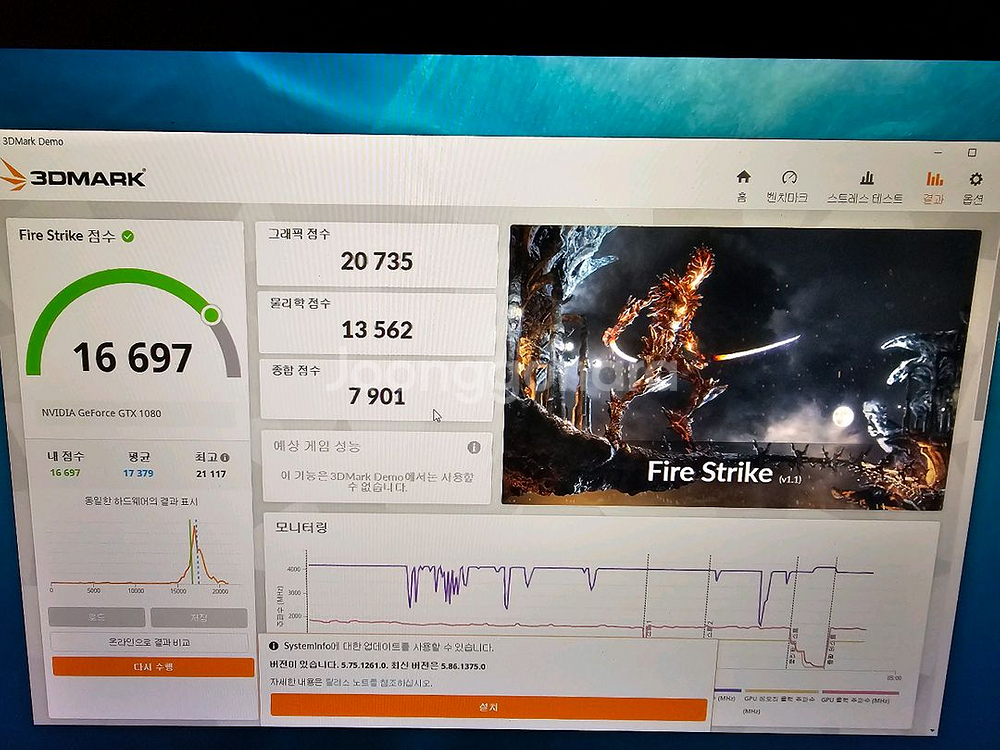Click info icon beside 최고 score
This screenshot has height=750, width=1000.
[x=225, y=457]
